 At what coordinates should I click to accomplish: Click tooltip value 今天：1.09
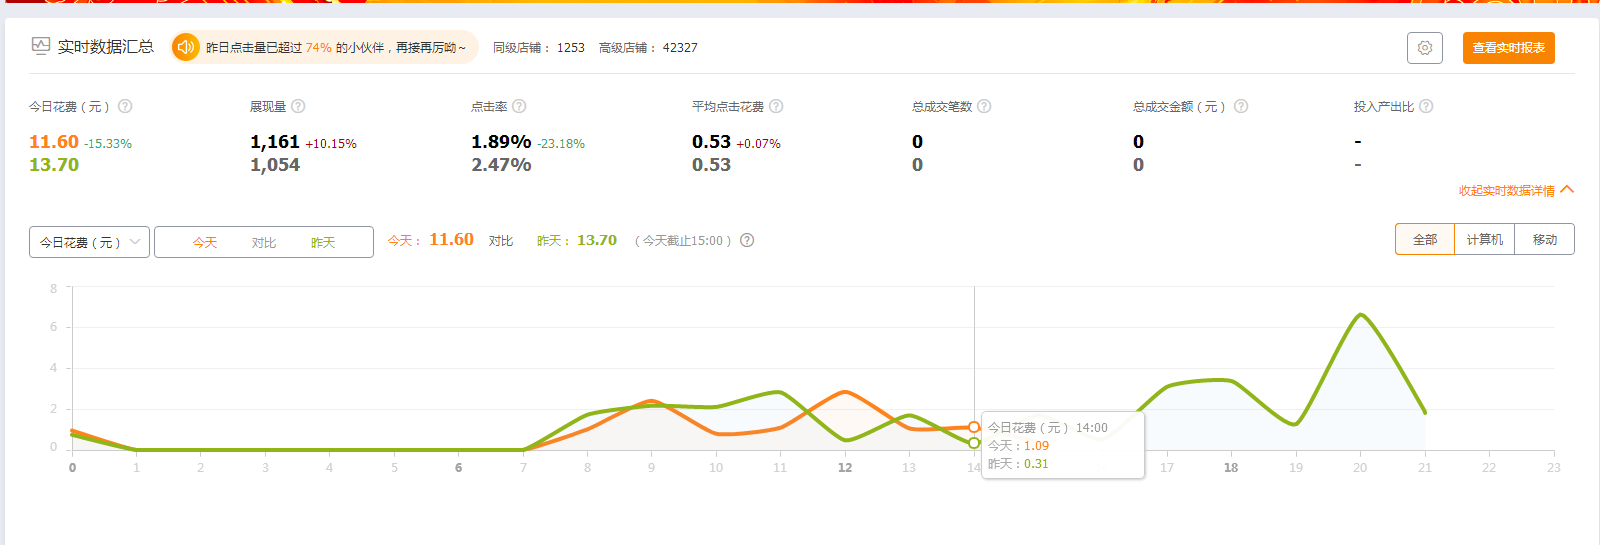(x=1019, y=446)
